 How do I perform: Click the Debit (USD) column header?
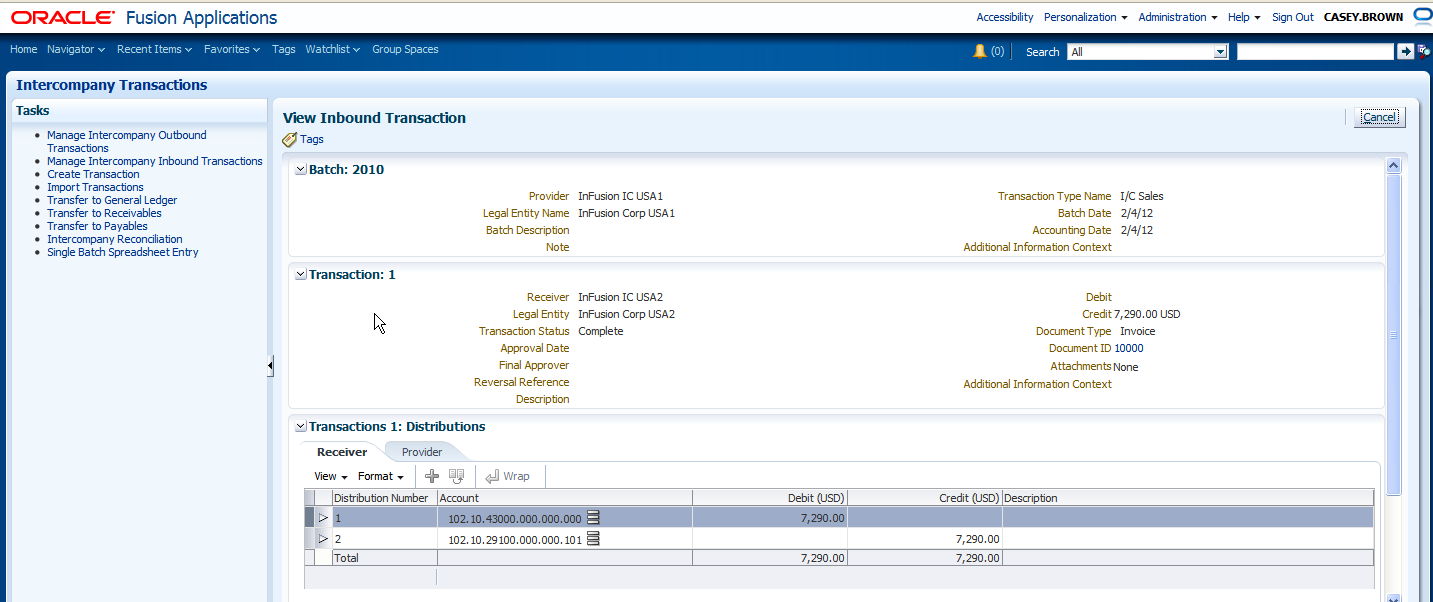[x=770, y=498]
